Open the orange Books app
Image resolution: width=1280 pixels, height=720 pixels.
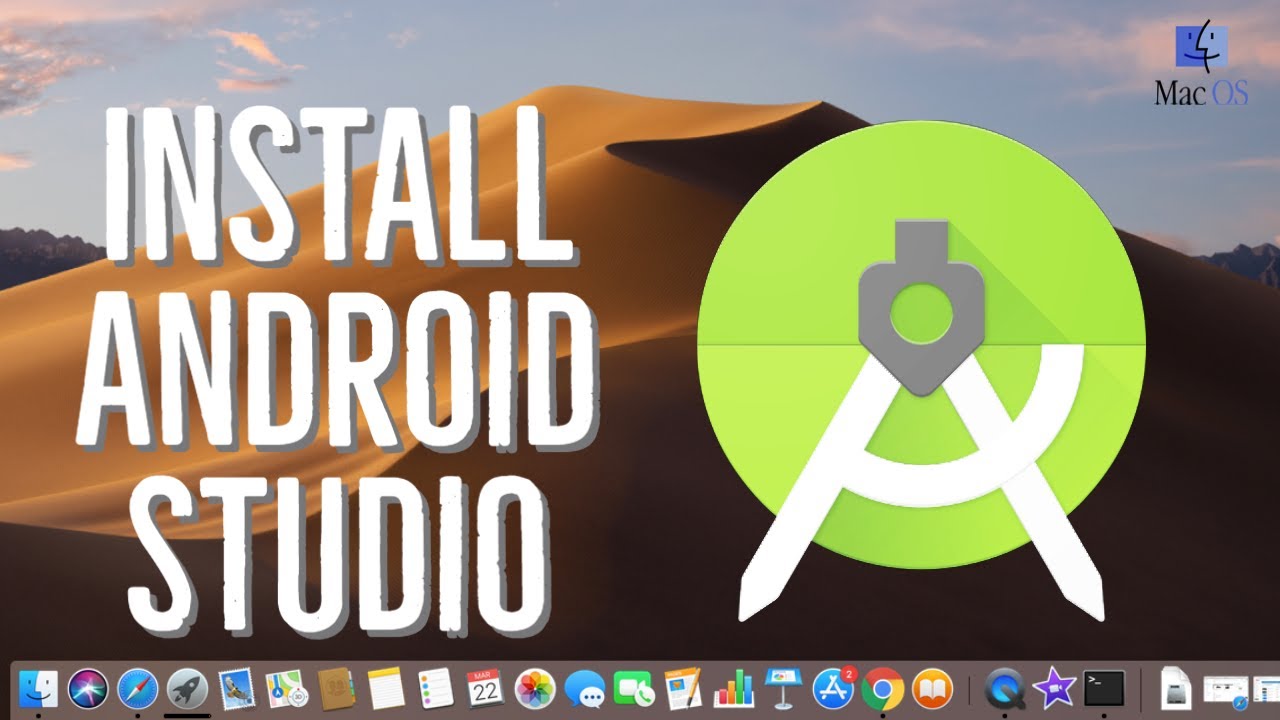pyautogui.click(x=932, y=688)
